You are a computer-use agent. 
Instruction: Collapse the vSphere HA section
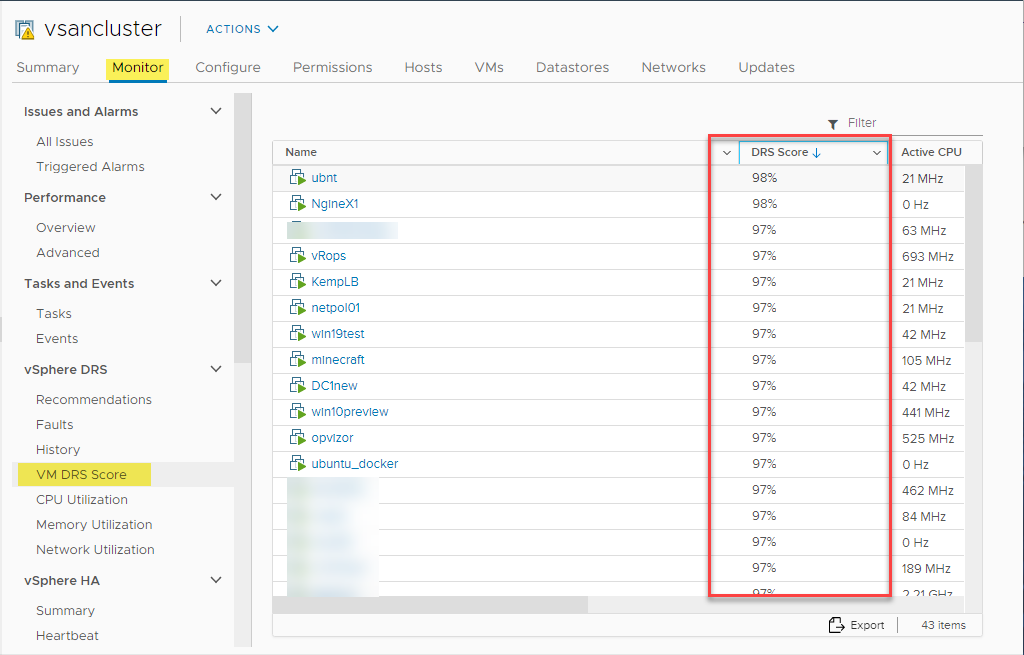216,580
